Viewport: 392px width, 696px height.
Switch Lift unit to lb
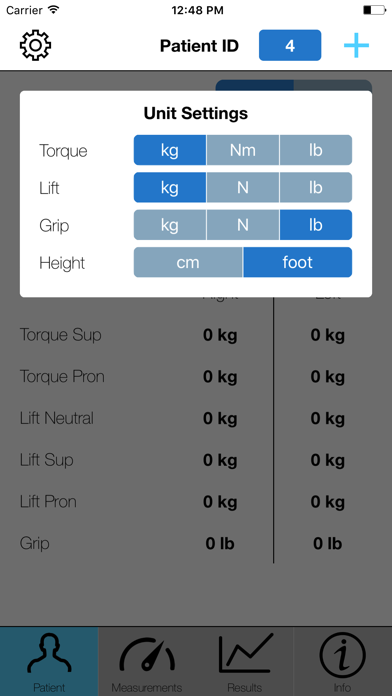click(316, 187)
